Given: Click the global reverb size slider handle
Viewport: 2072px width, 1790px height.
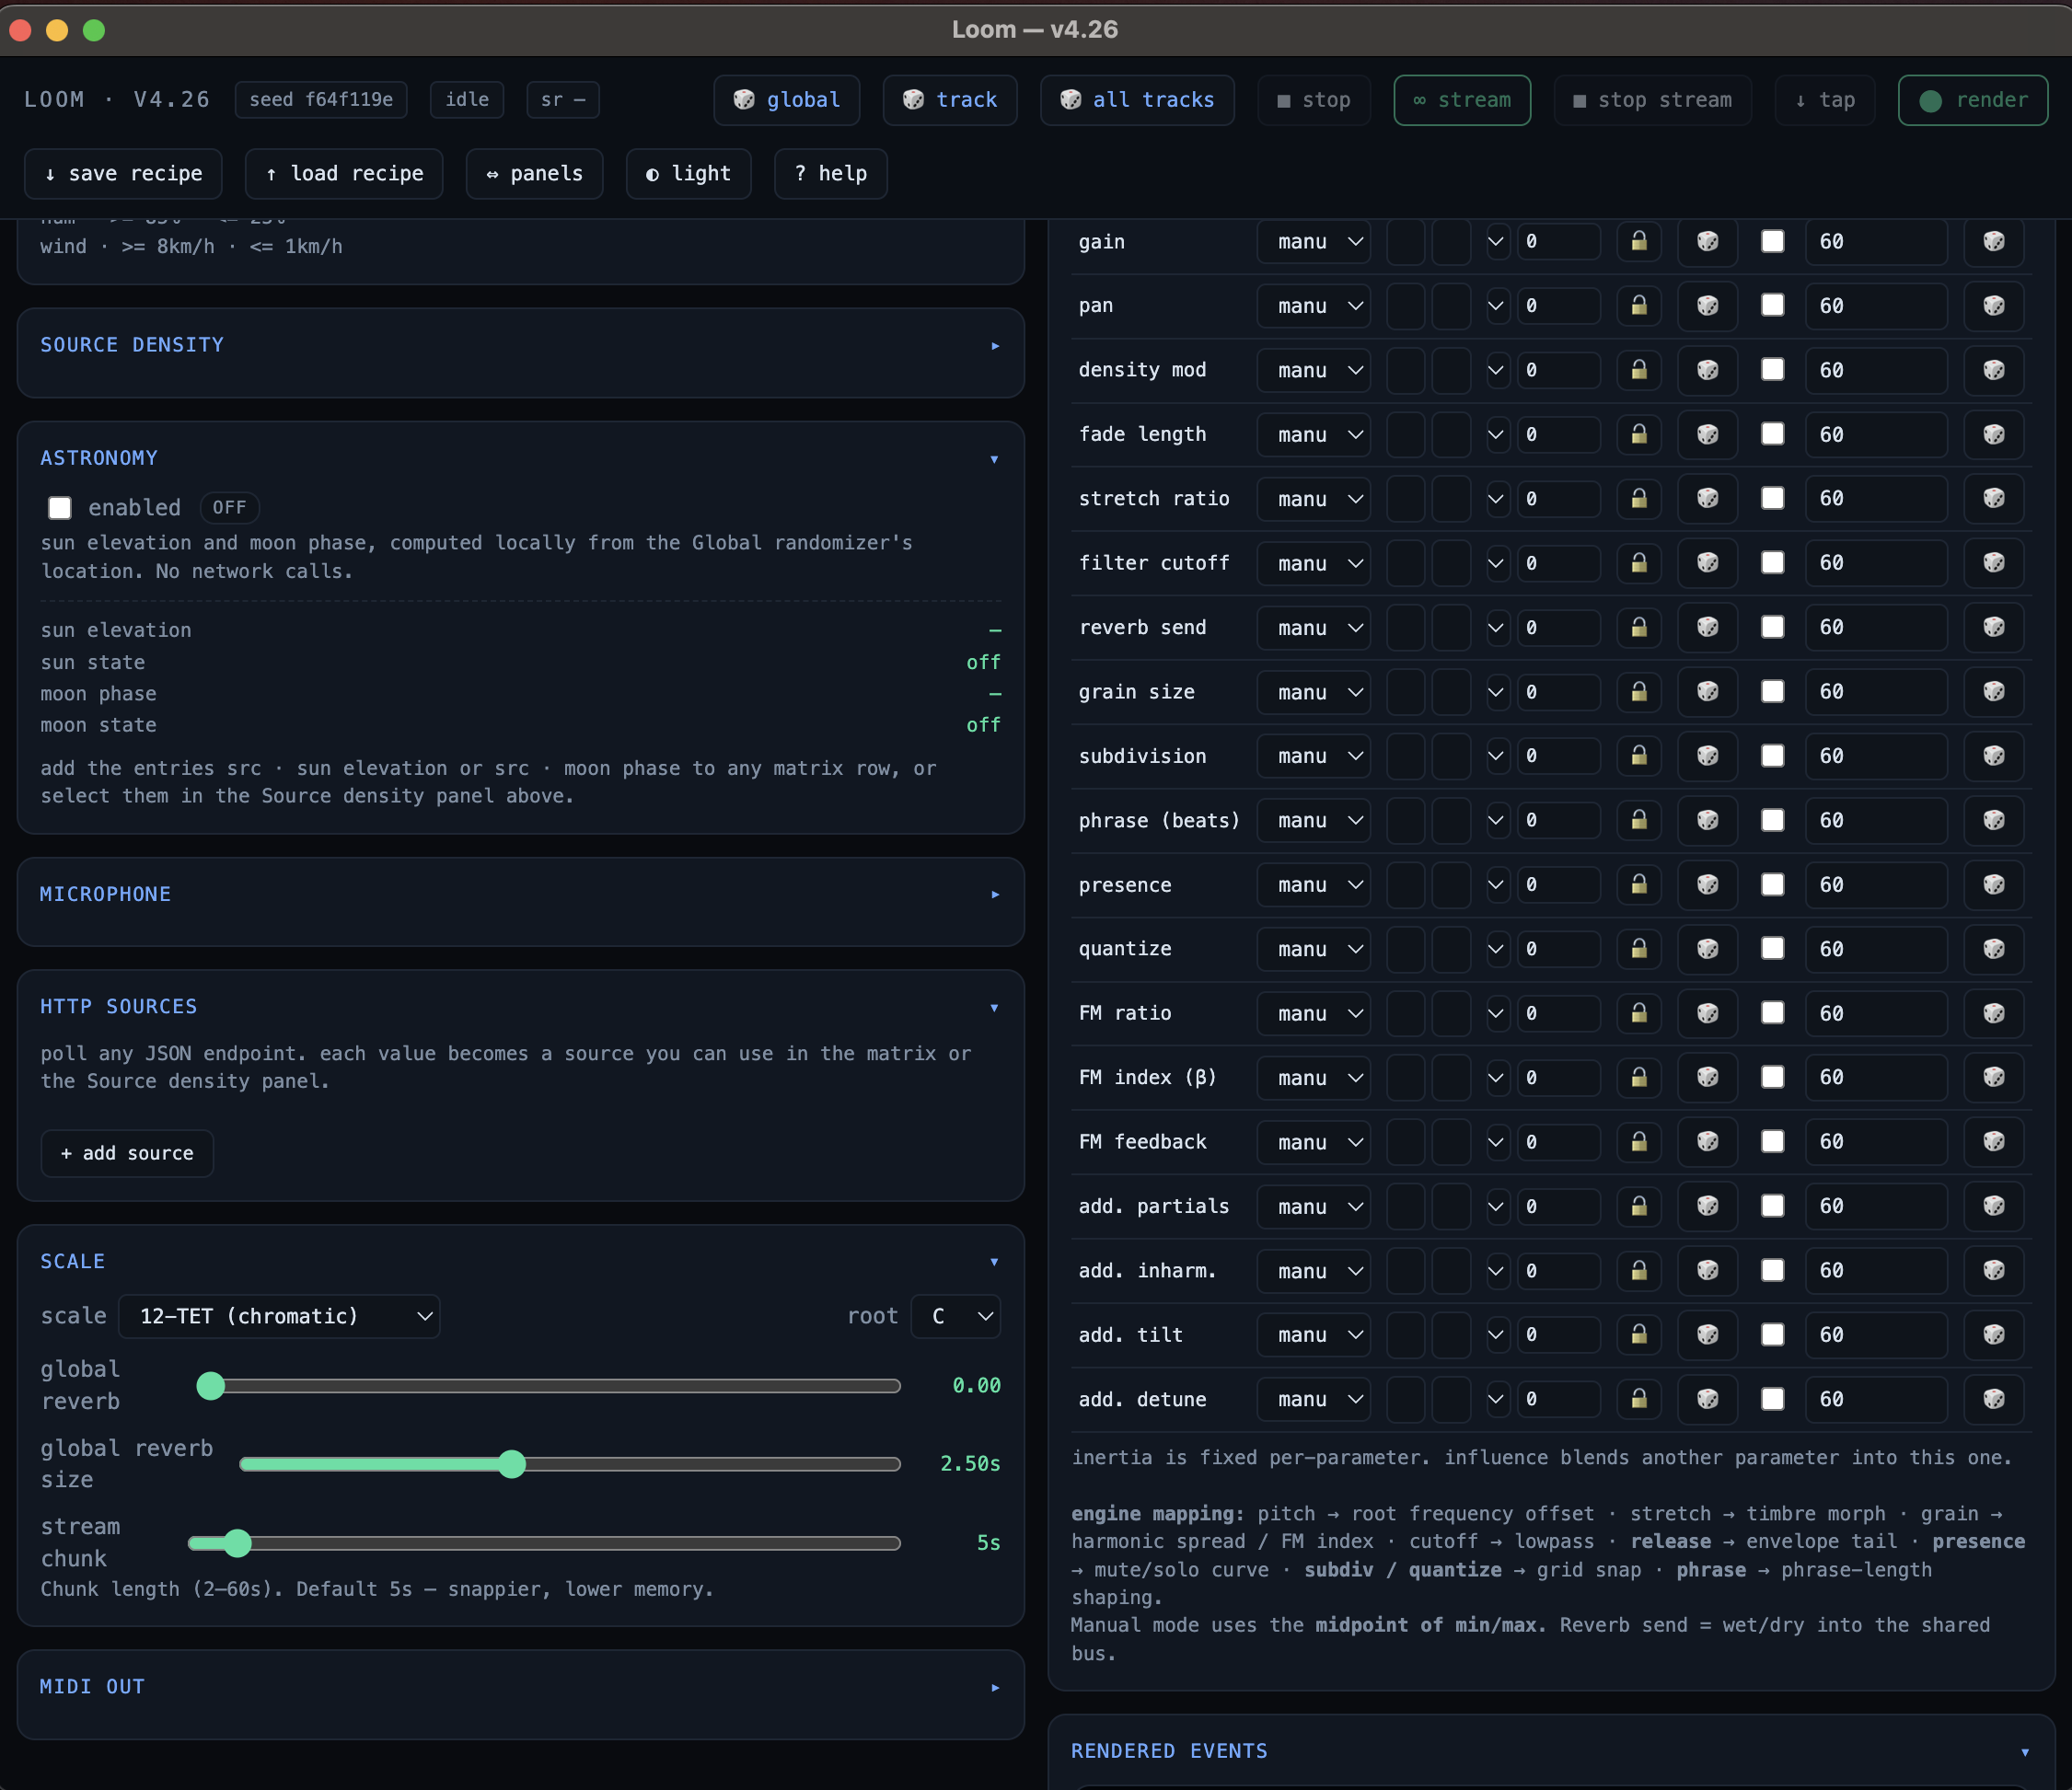Looking at the screenshot, I should pyautogui.click(x=512, y=1464).
